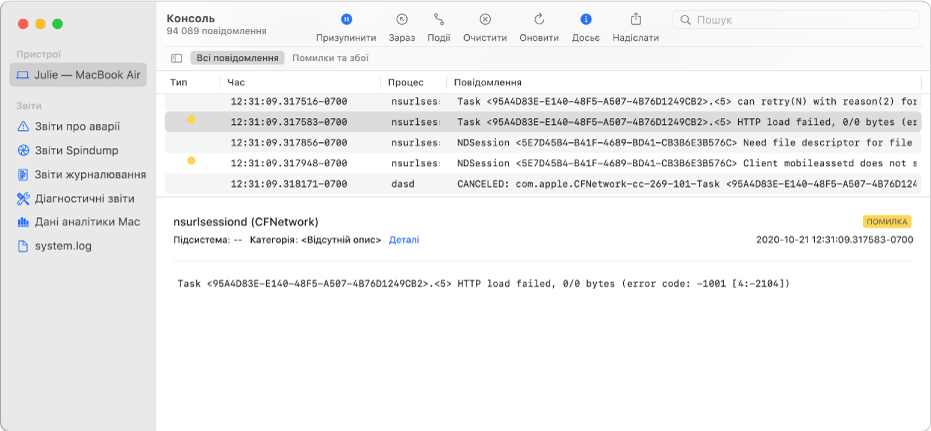Click the system.log file icon
The height and width of the screenshot is (431, 931).
(x=23, y=246)
